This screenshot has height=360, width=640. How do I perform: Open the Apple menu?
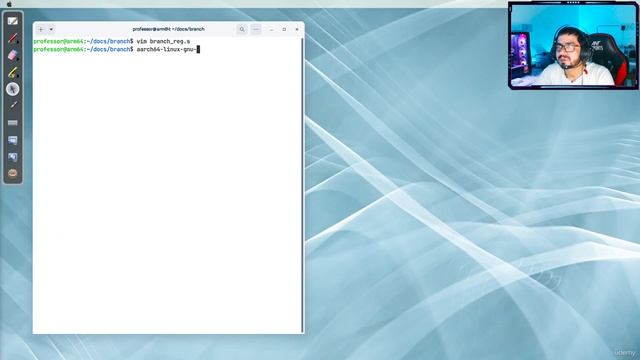coord(9,4)
